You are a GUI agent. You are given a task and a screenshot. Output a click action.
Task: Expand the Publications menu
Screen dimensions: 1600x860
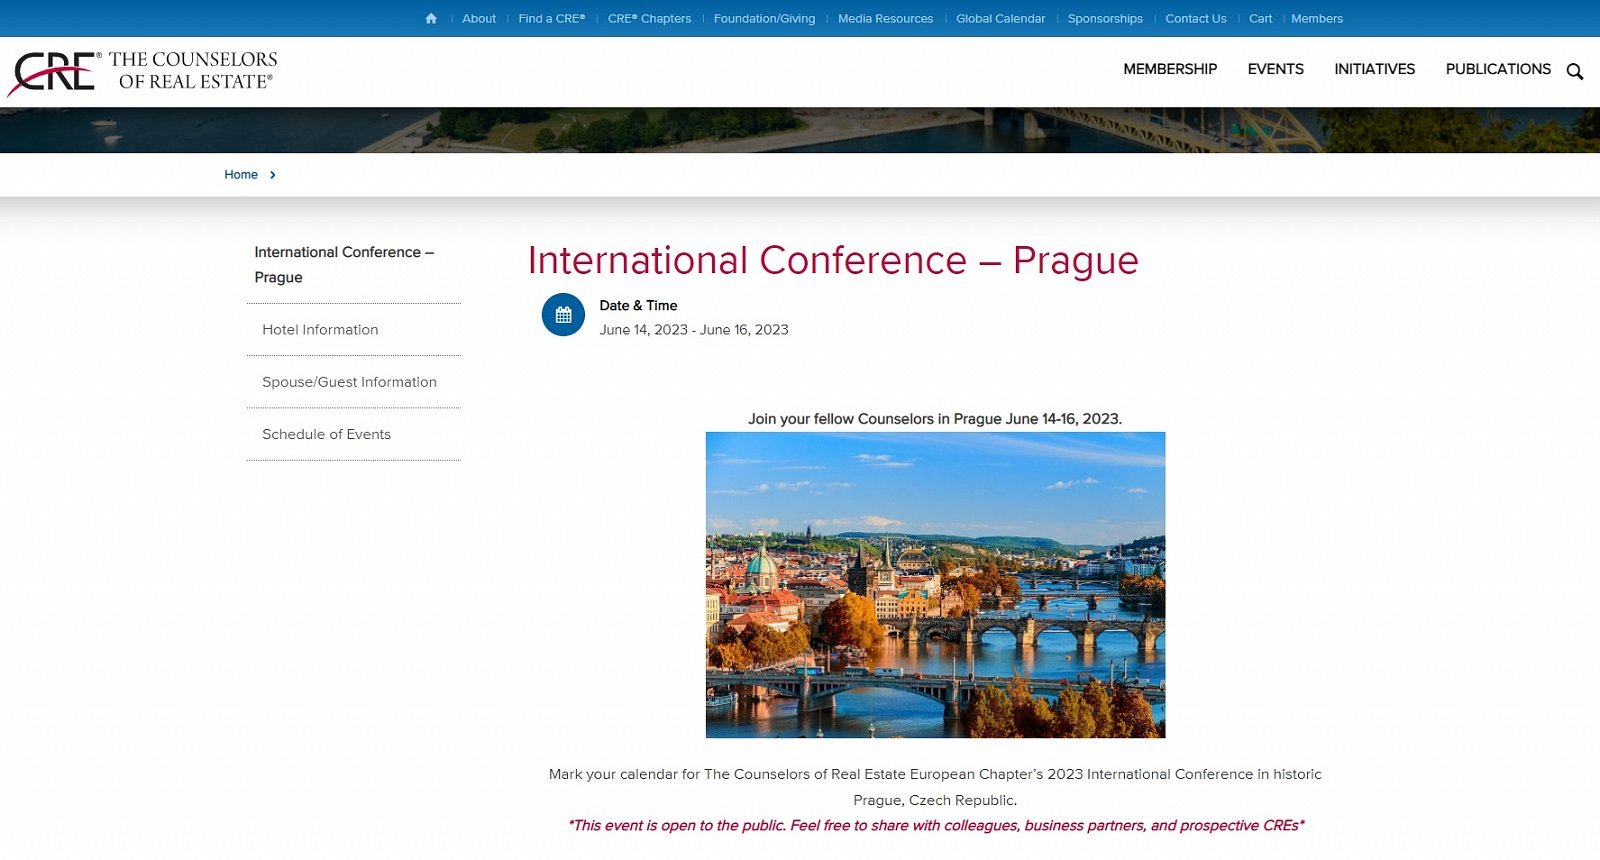click(x=1497, y=69)
